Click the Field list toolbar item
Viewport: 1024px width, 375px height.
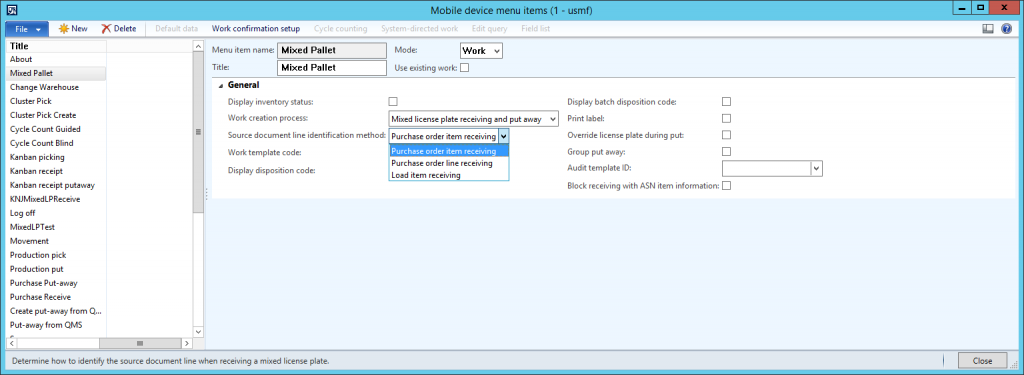coord(536,29)
